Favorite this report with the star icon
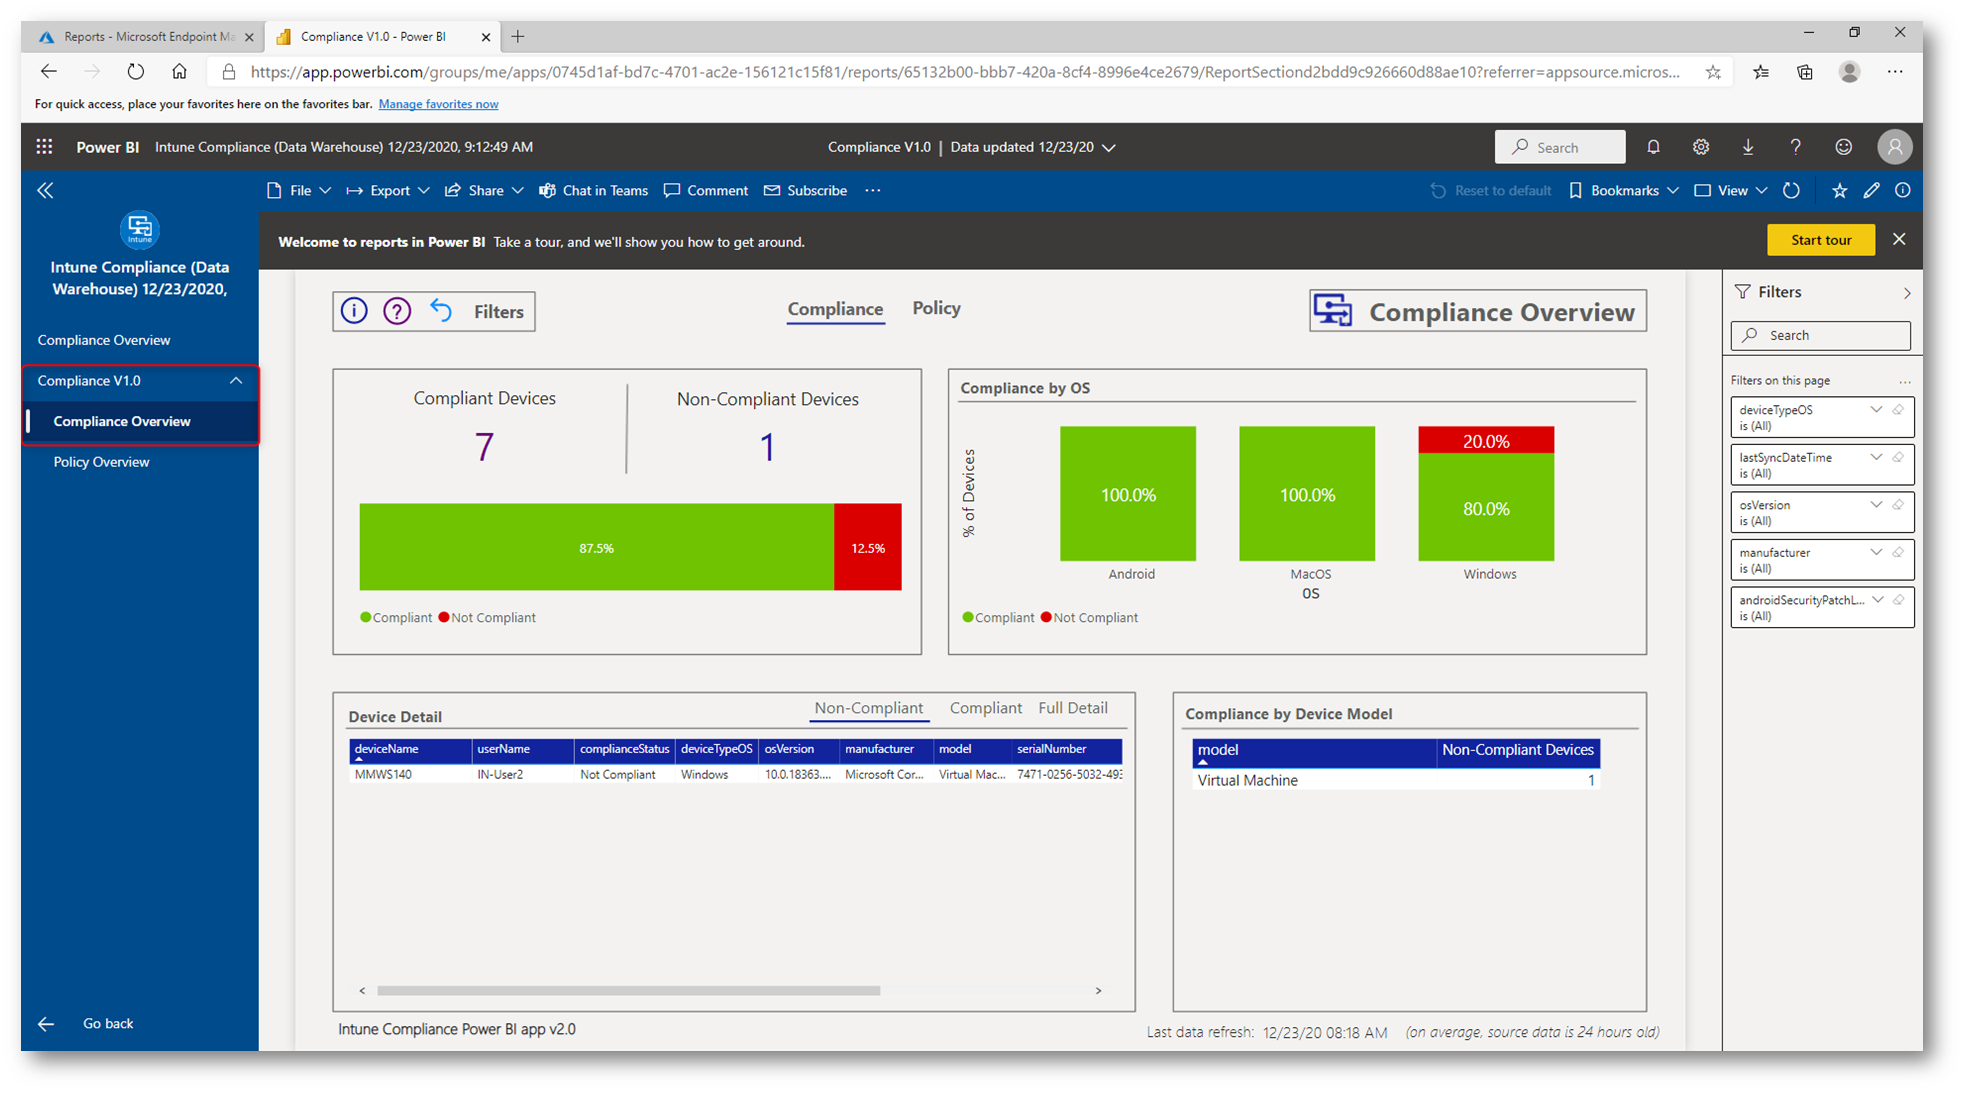The image size is (1965, 1093). coord(1839,190)
